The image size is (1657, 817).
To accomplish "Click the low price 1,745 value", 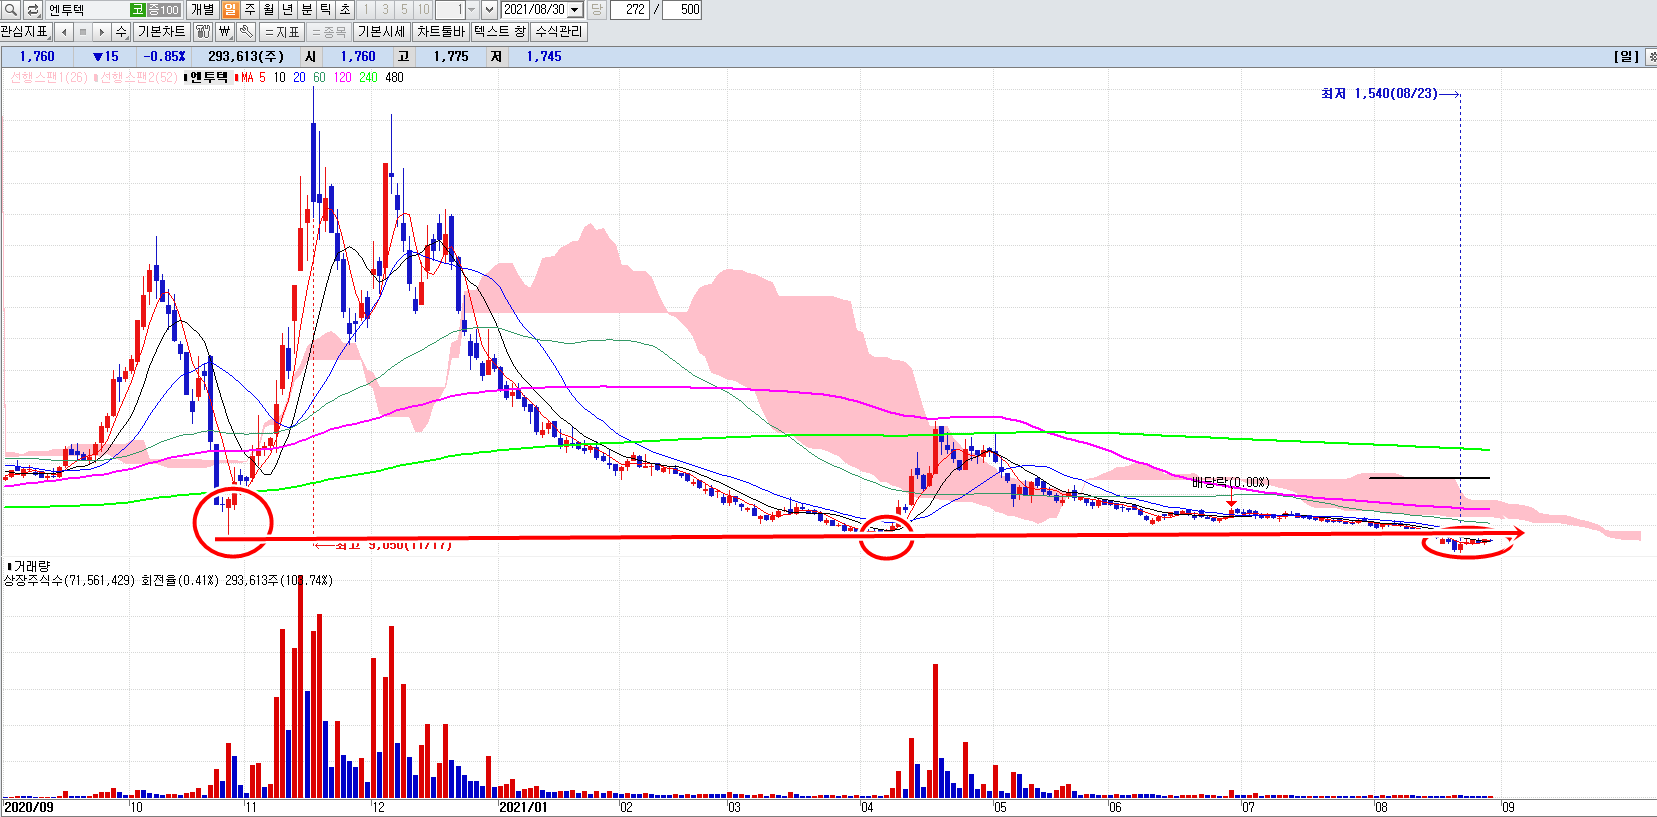I will tap(544, 57).
